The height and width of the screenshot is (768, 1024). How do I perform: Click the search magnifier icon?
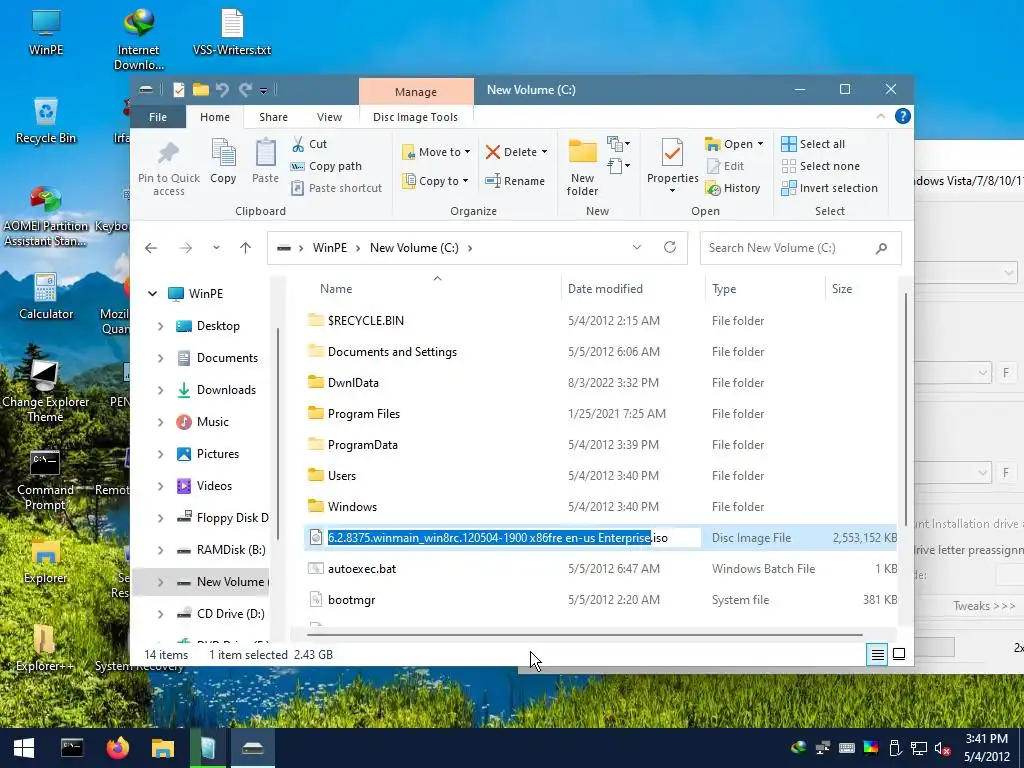click(881, 248)
